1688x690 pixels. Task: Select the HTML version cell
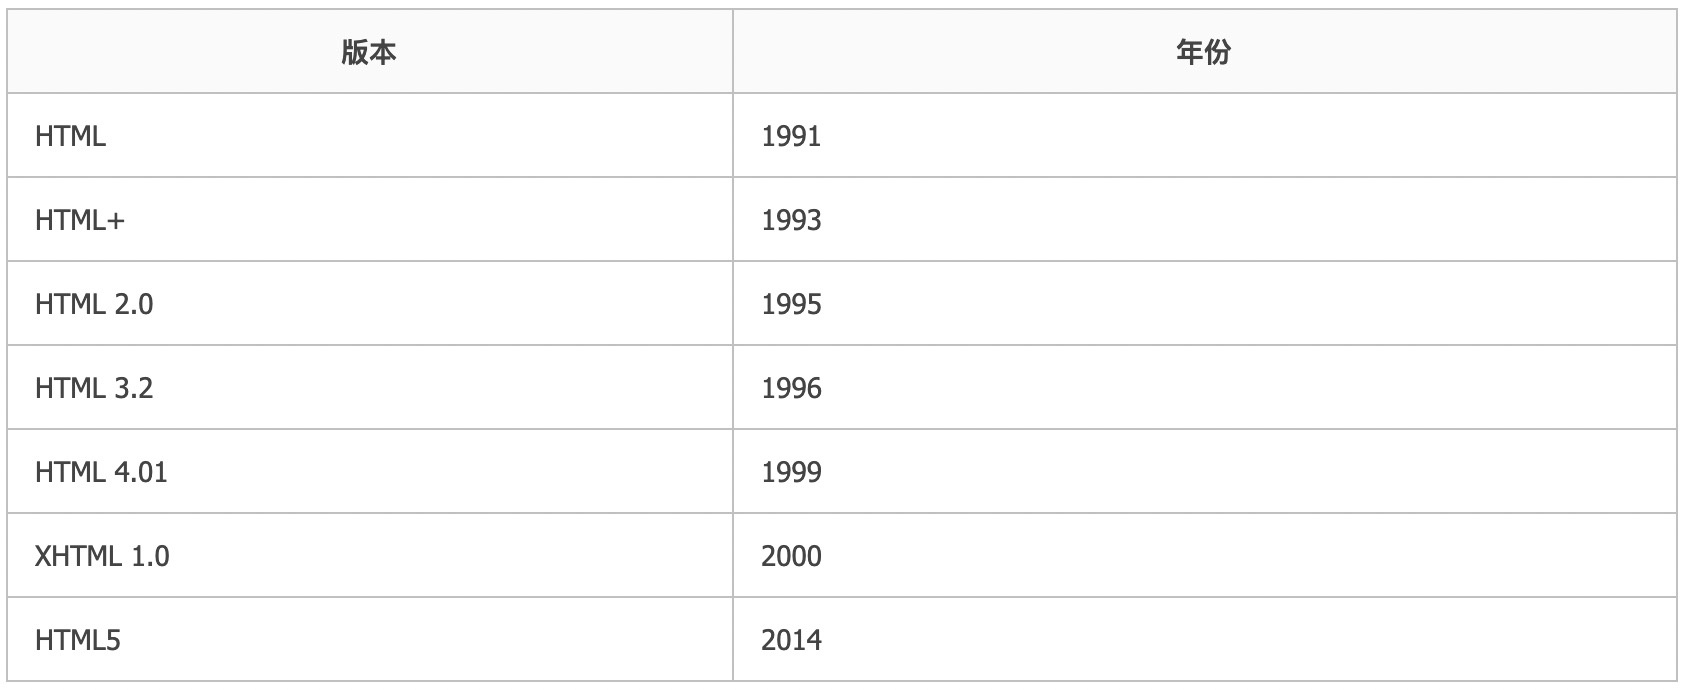click(x=370, y=136)
